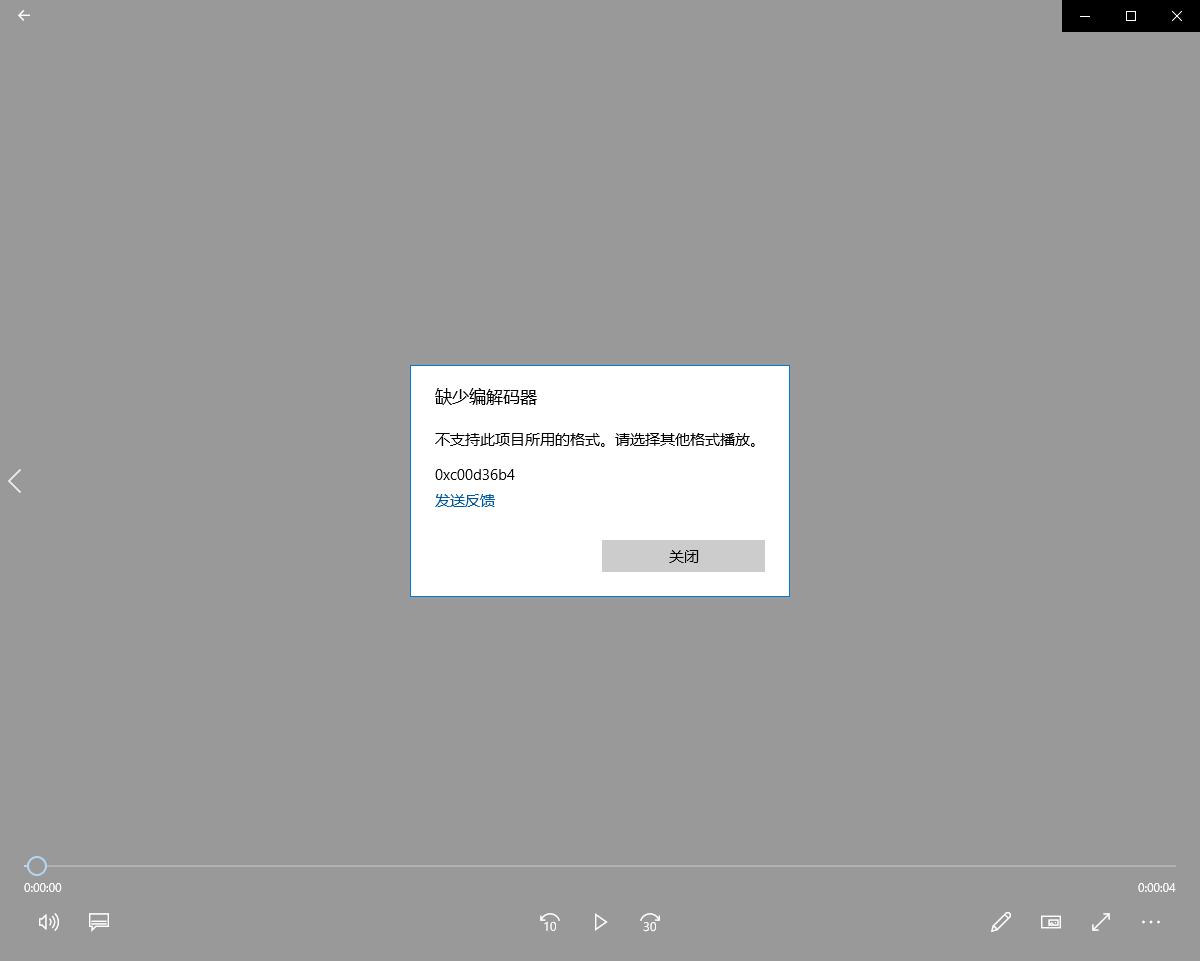This screenshot has height=961, width=1200.
Task: Click the back arrow at top left
Action: 24,16
